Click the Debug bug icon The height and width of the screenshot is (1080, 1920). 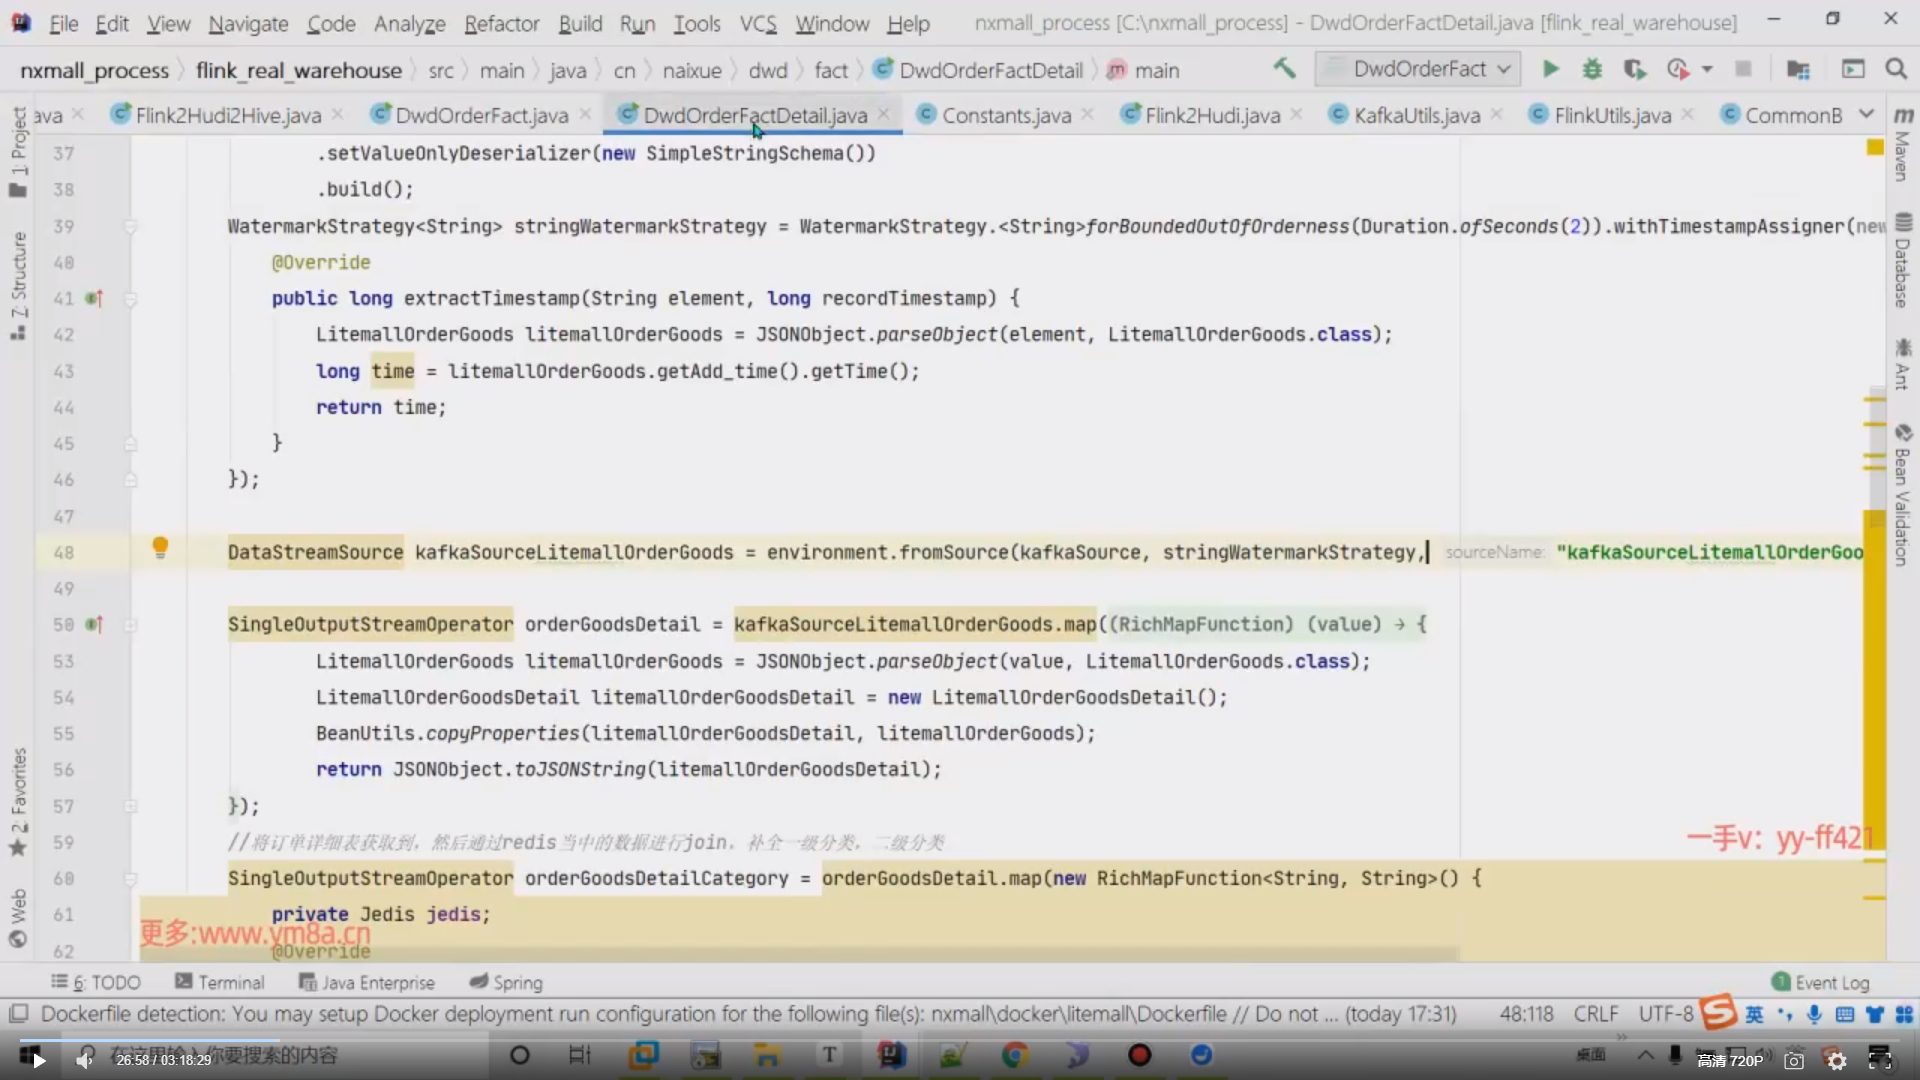point(1592,69)
